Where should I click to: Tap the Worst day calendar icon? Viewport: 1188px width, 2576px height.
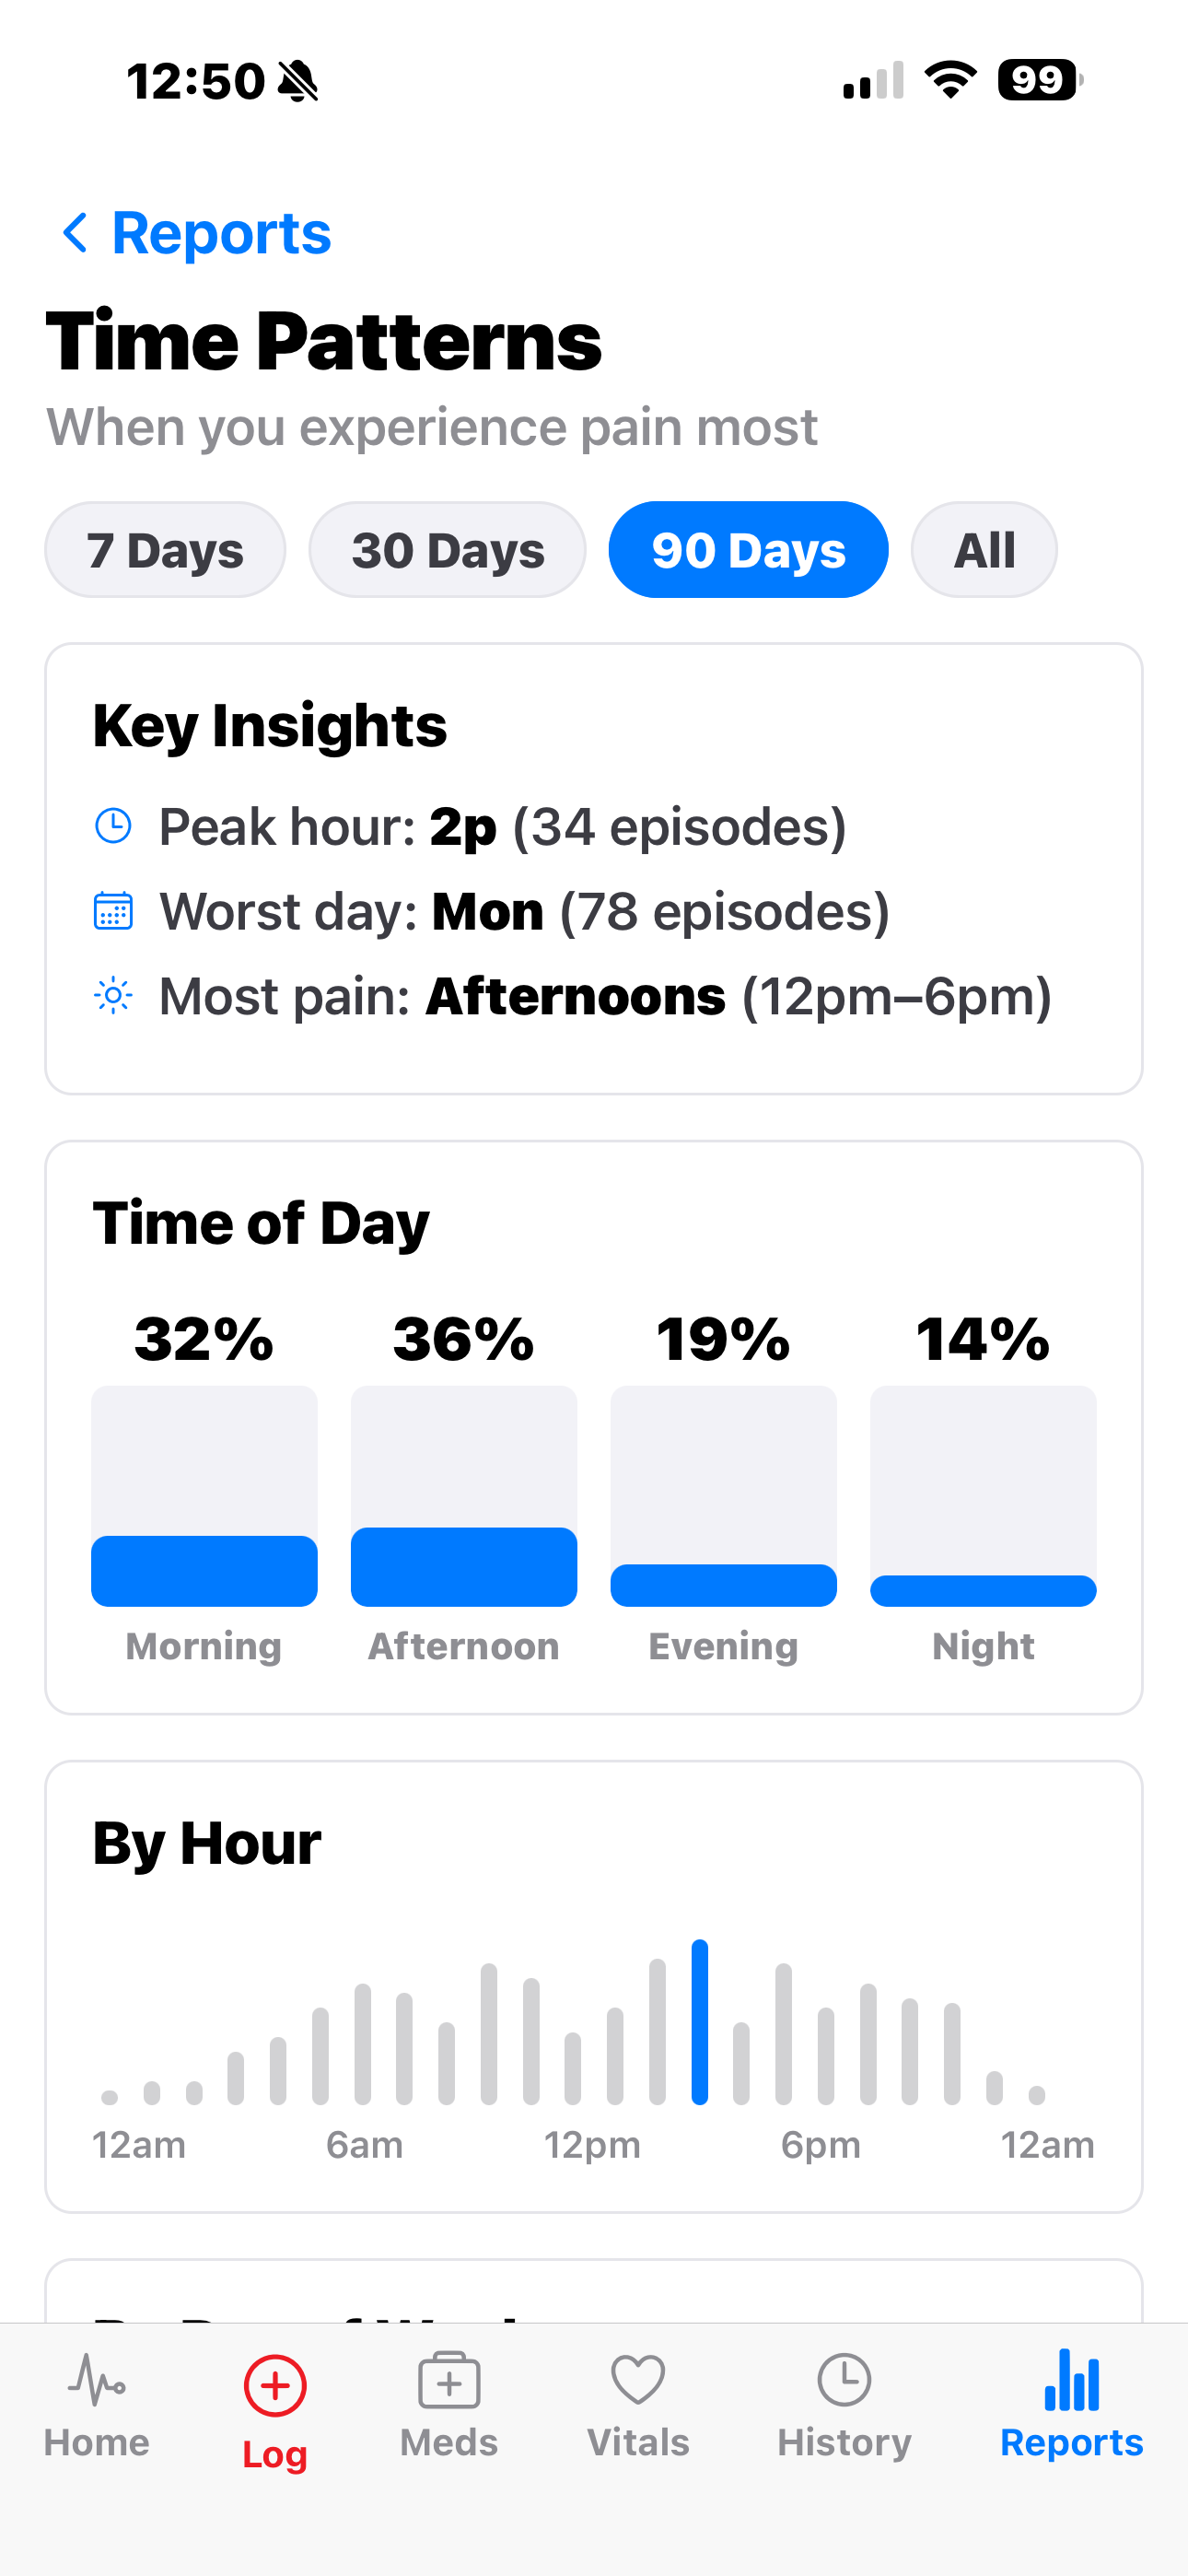[x=113, y=911]
